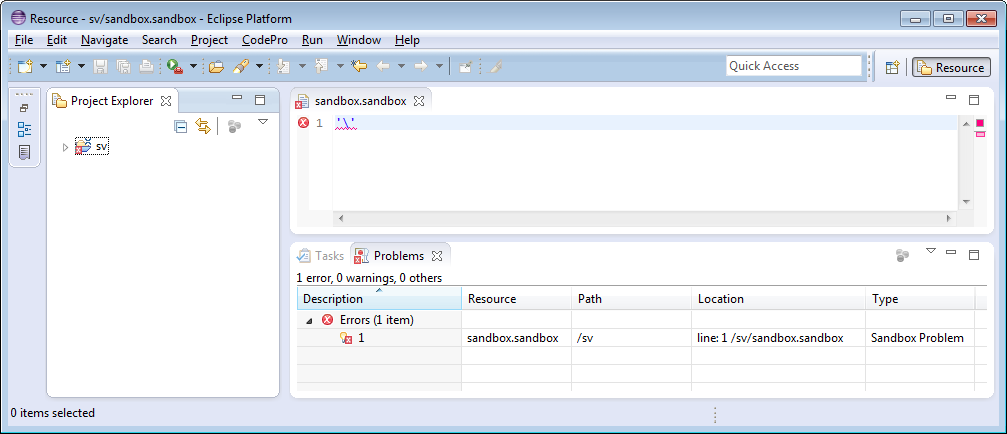Open the Search menu
The height and width of the screenshot is (434, 1007).
coord(159,40)
